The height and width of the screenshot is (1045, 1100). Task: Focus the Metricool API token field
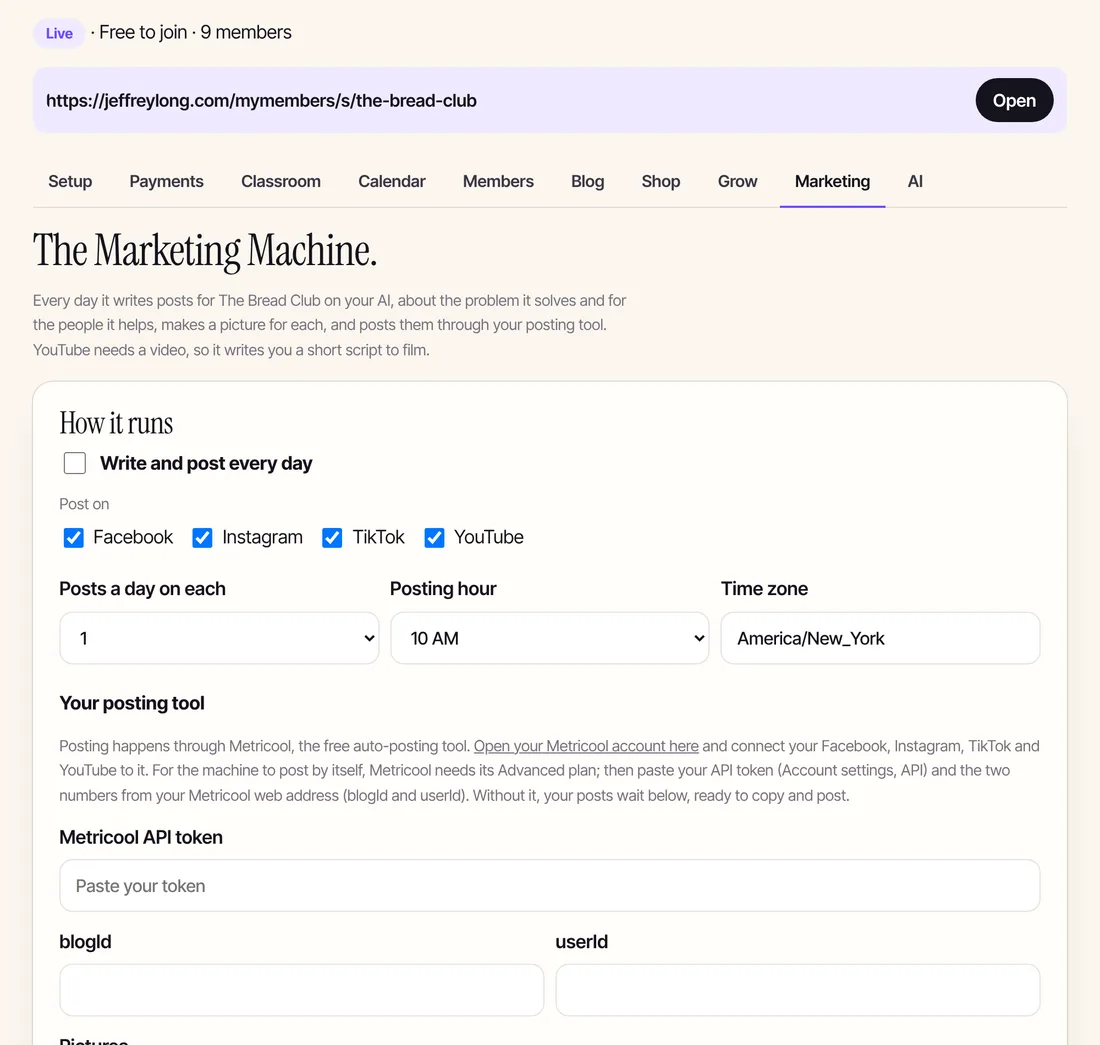click(x=549, y=886)
